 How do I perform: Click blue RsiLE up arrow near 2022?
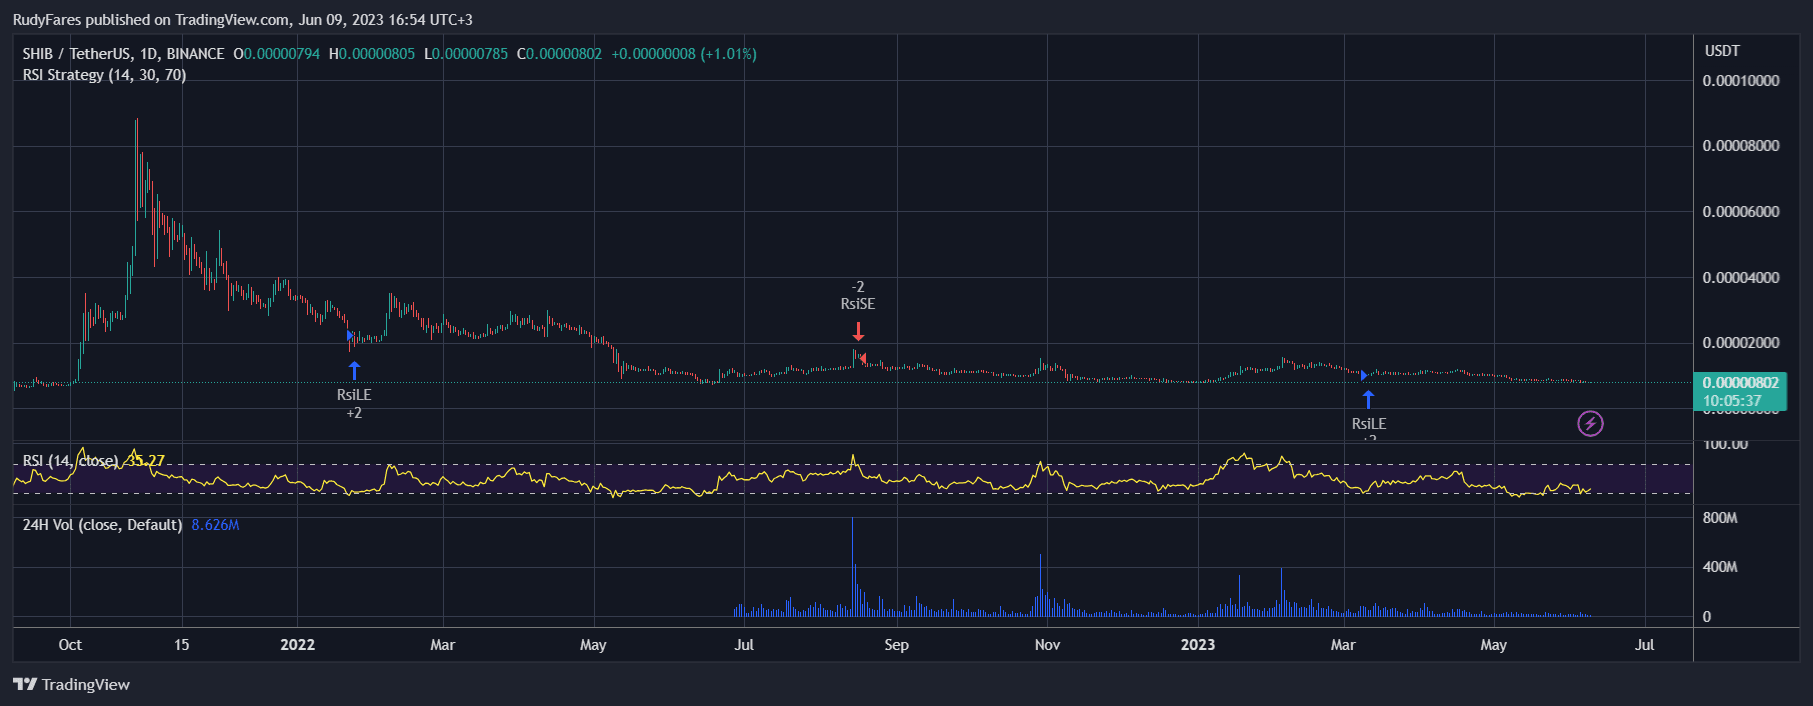coord(354,370)
